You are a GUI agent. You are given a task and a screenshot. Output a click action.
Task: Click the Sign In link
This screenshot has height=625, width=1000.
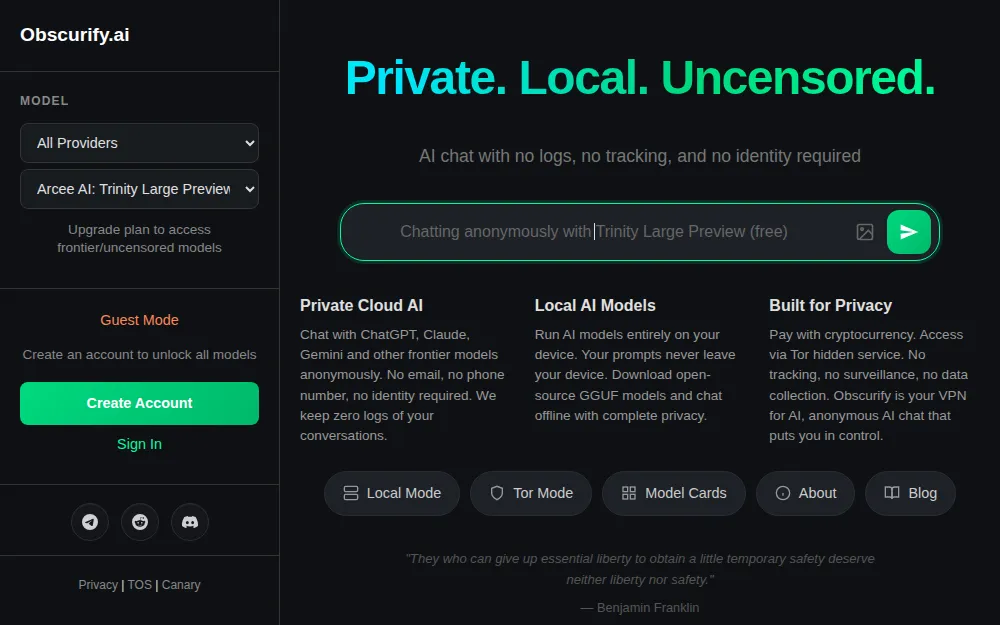click(139, 444)
